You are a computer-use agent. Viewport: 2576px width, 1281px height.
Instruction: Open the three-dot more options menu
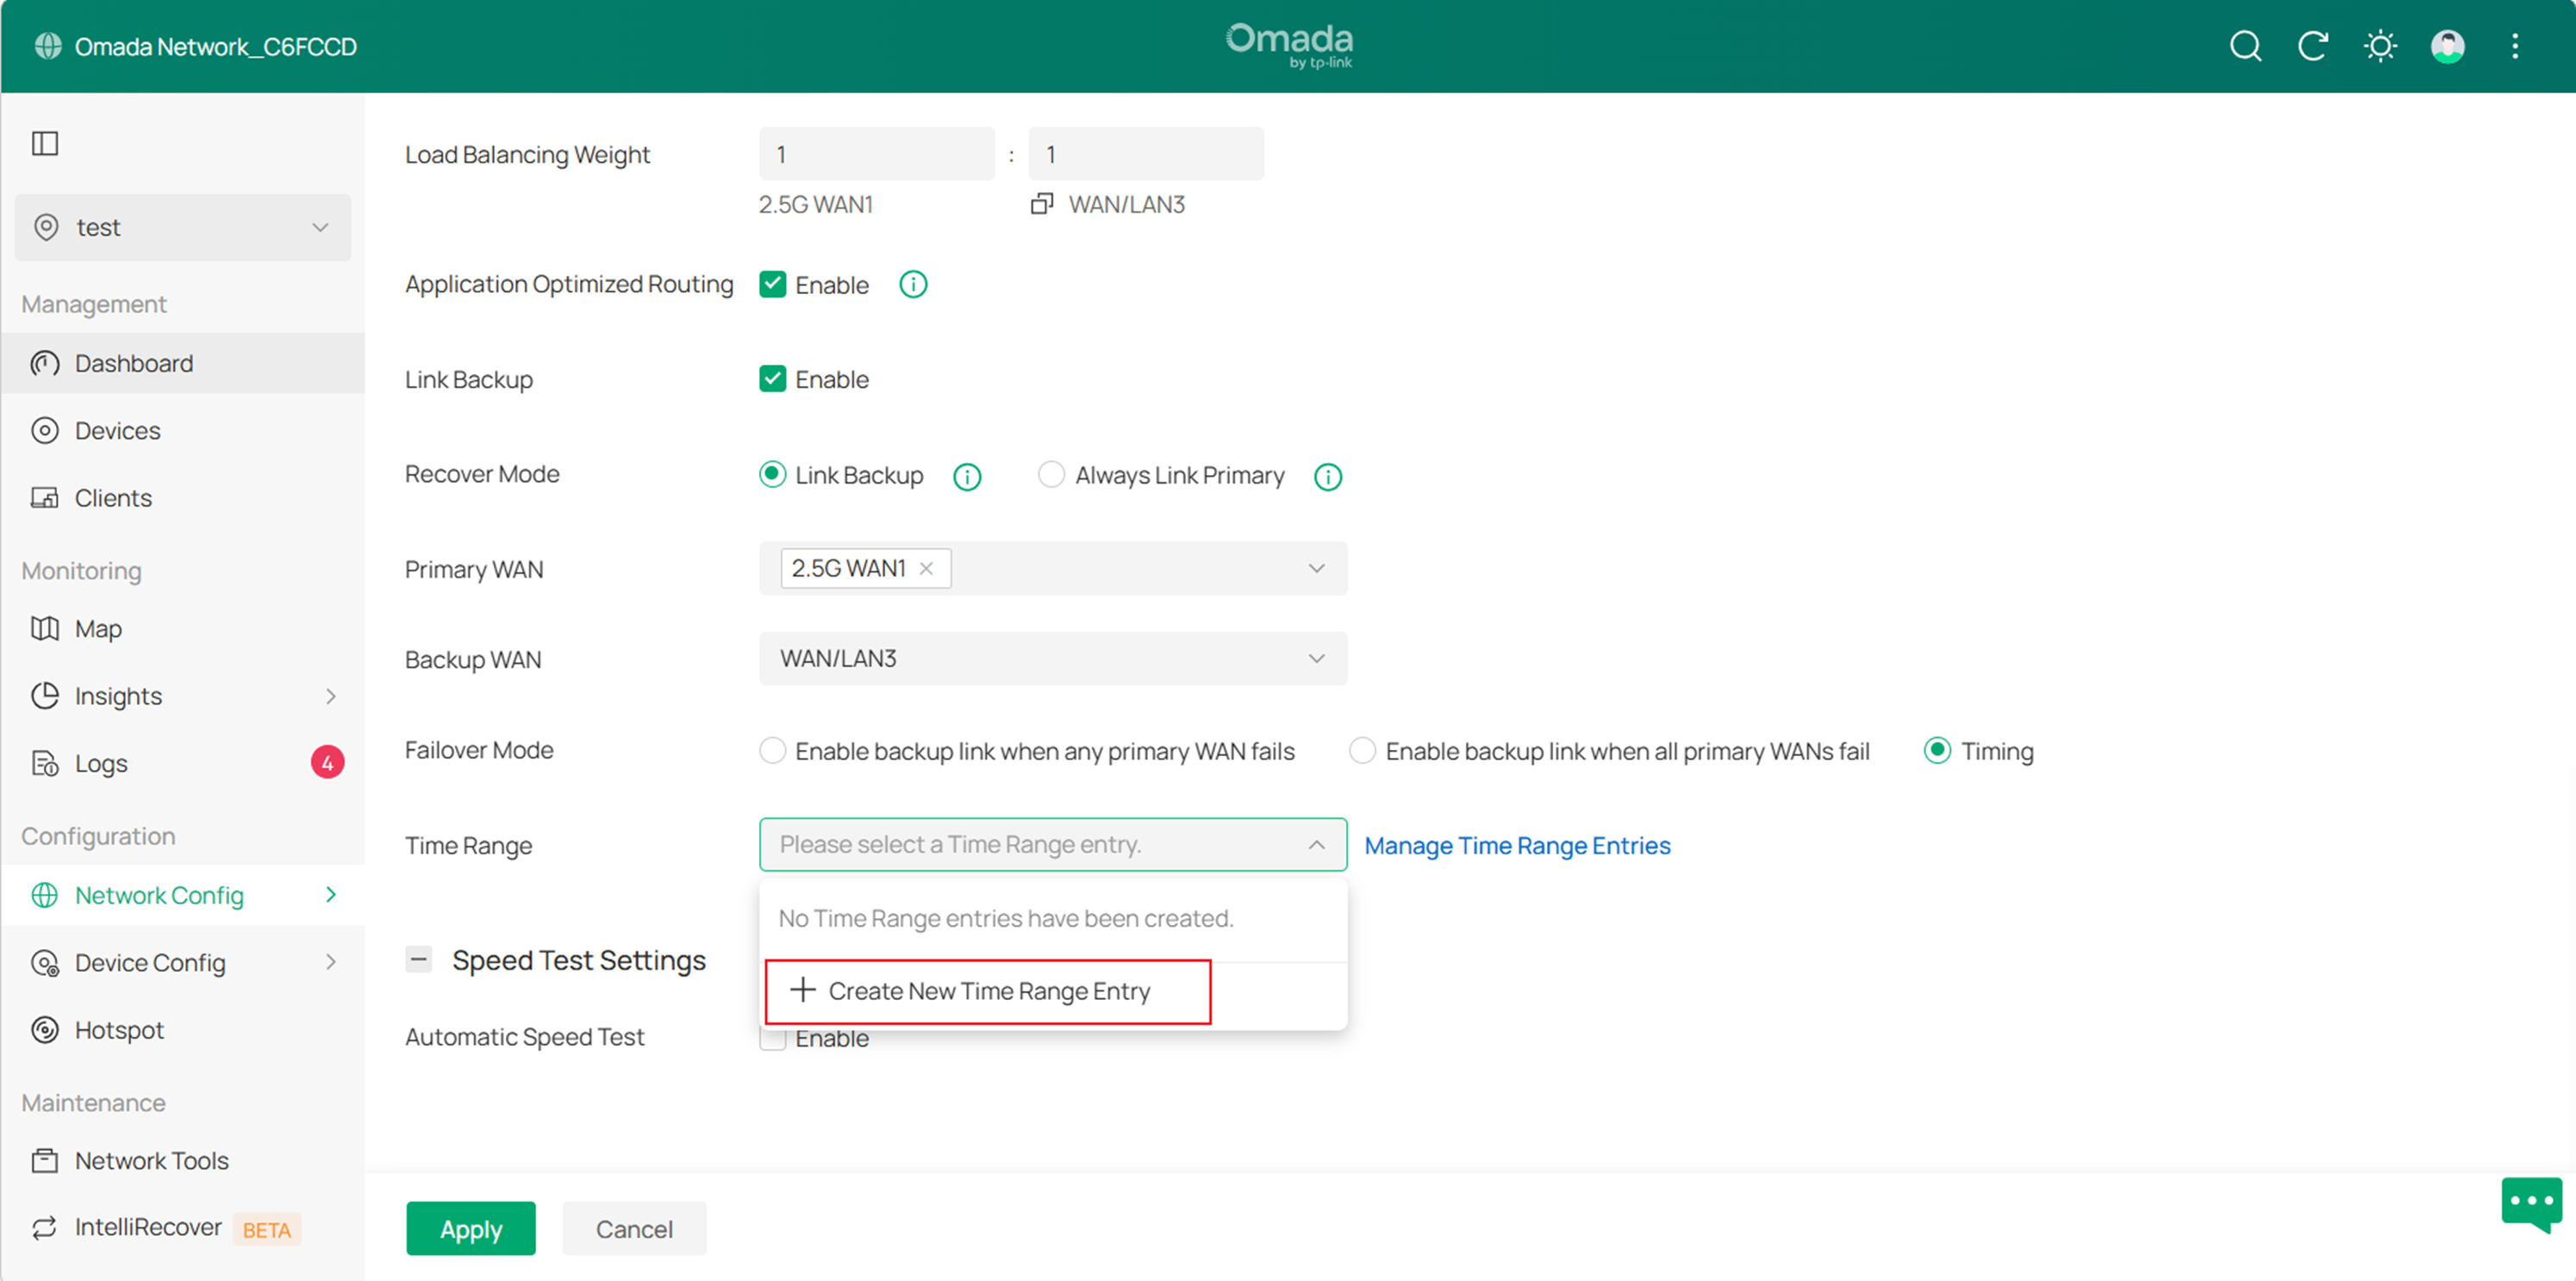click(x=2515, y=46)
